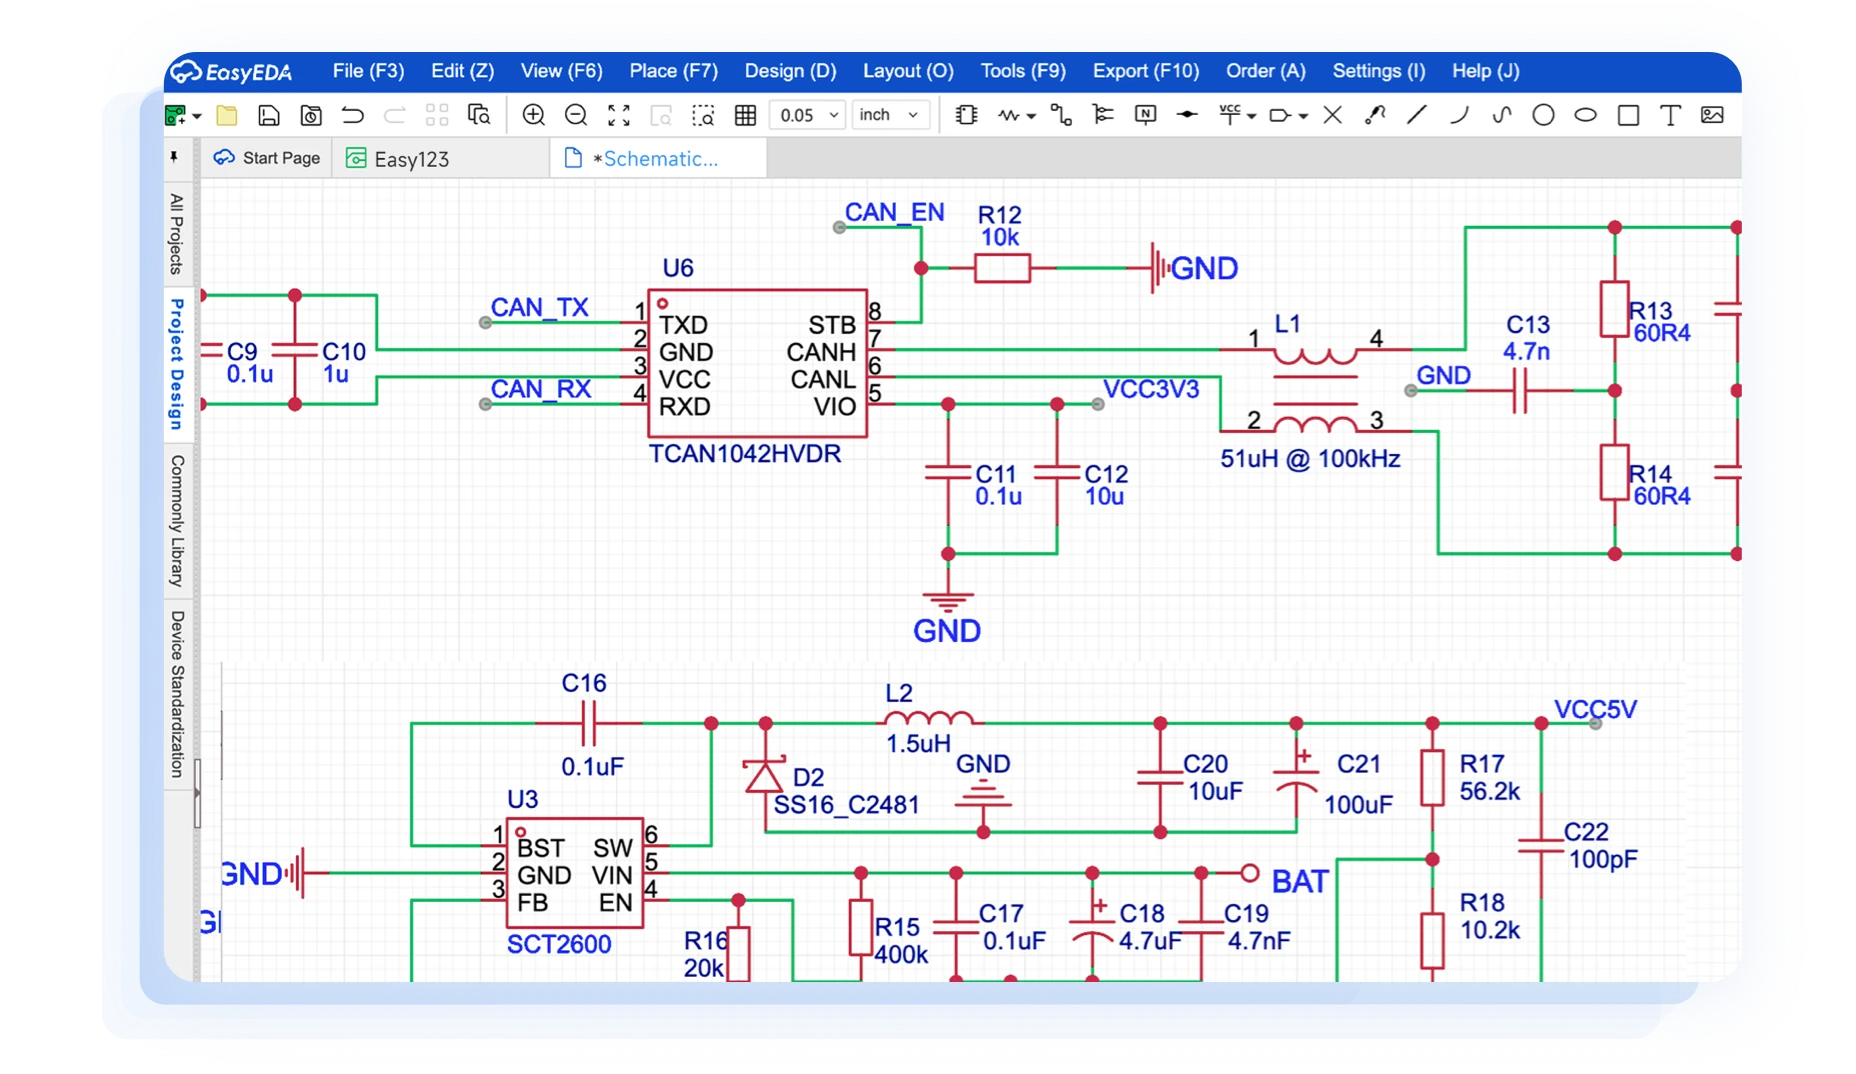Open the Place (F7) menu

pos(673,71)
